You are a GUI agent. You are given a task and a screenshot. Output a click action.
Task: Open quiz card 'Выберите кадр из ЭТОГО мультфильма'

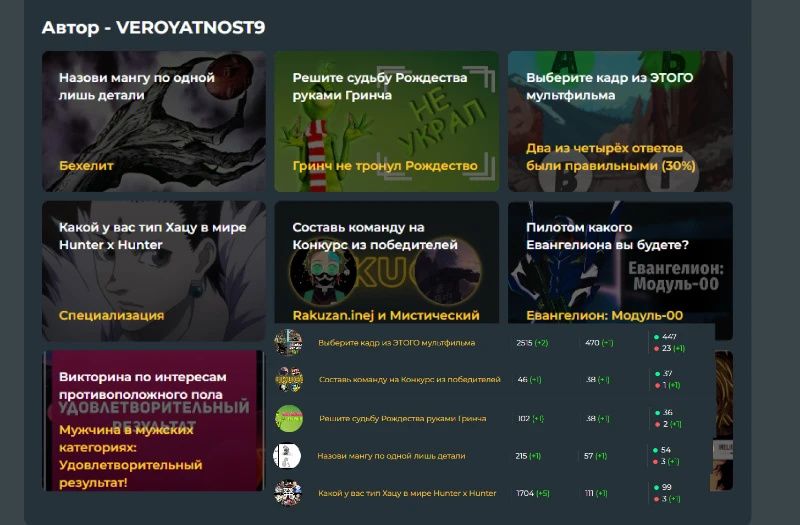tap(620, 121)
